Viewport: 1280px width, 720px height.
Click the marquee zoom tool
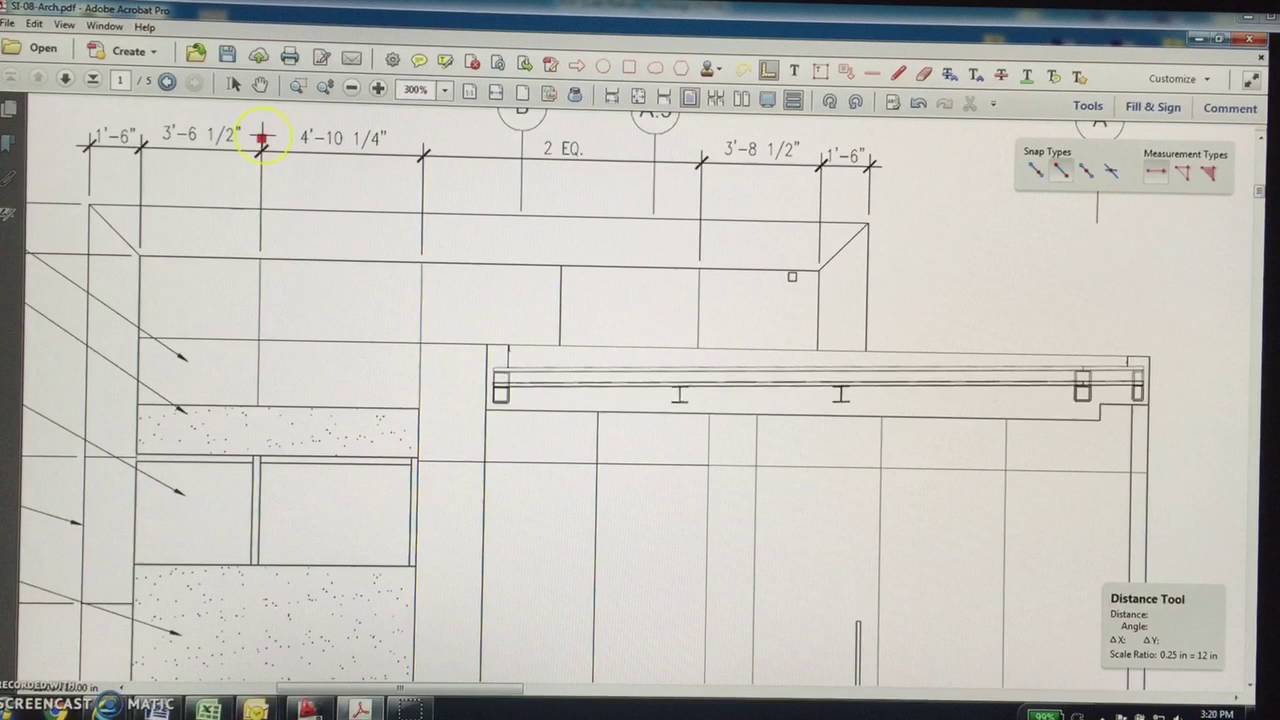click(297, 87)
